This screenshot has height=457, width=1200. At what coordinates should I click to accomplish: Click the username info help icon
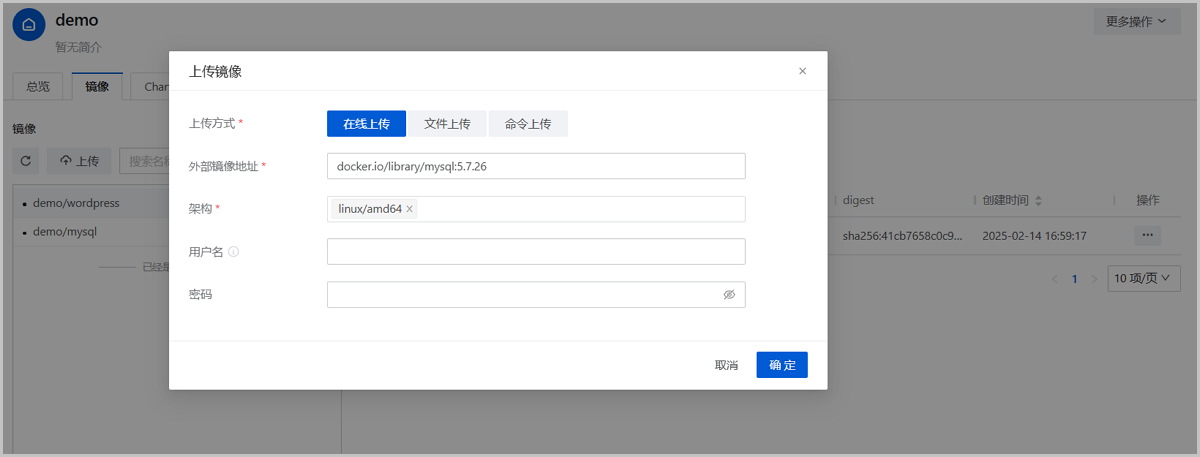tap(234, 252)
